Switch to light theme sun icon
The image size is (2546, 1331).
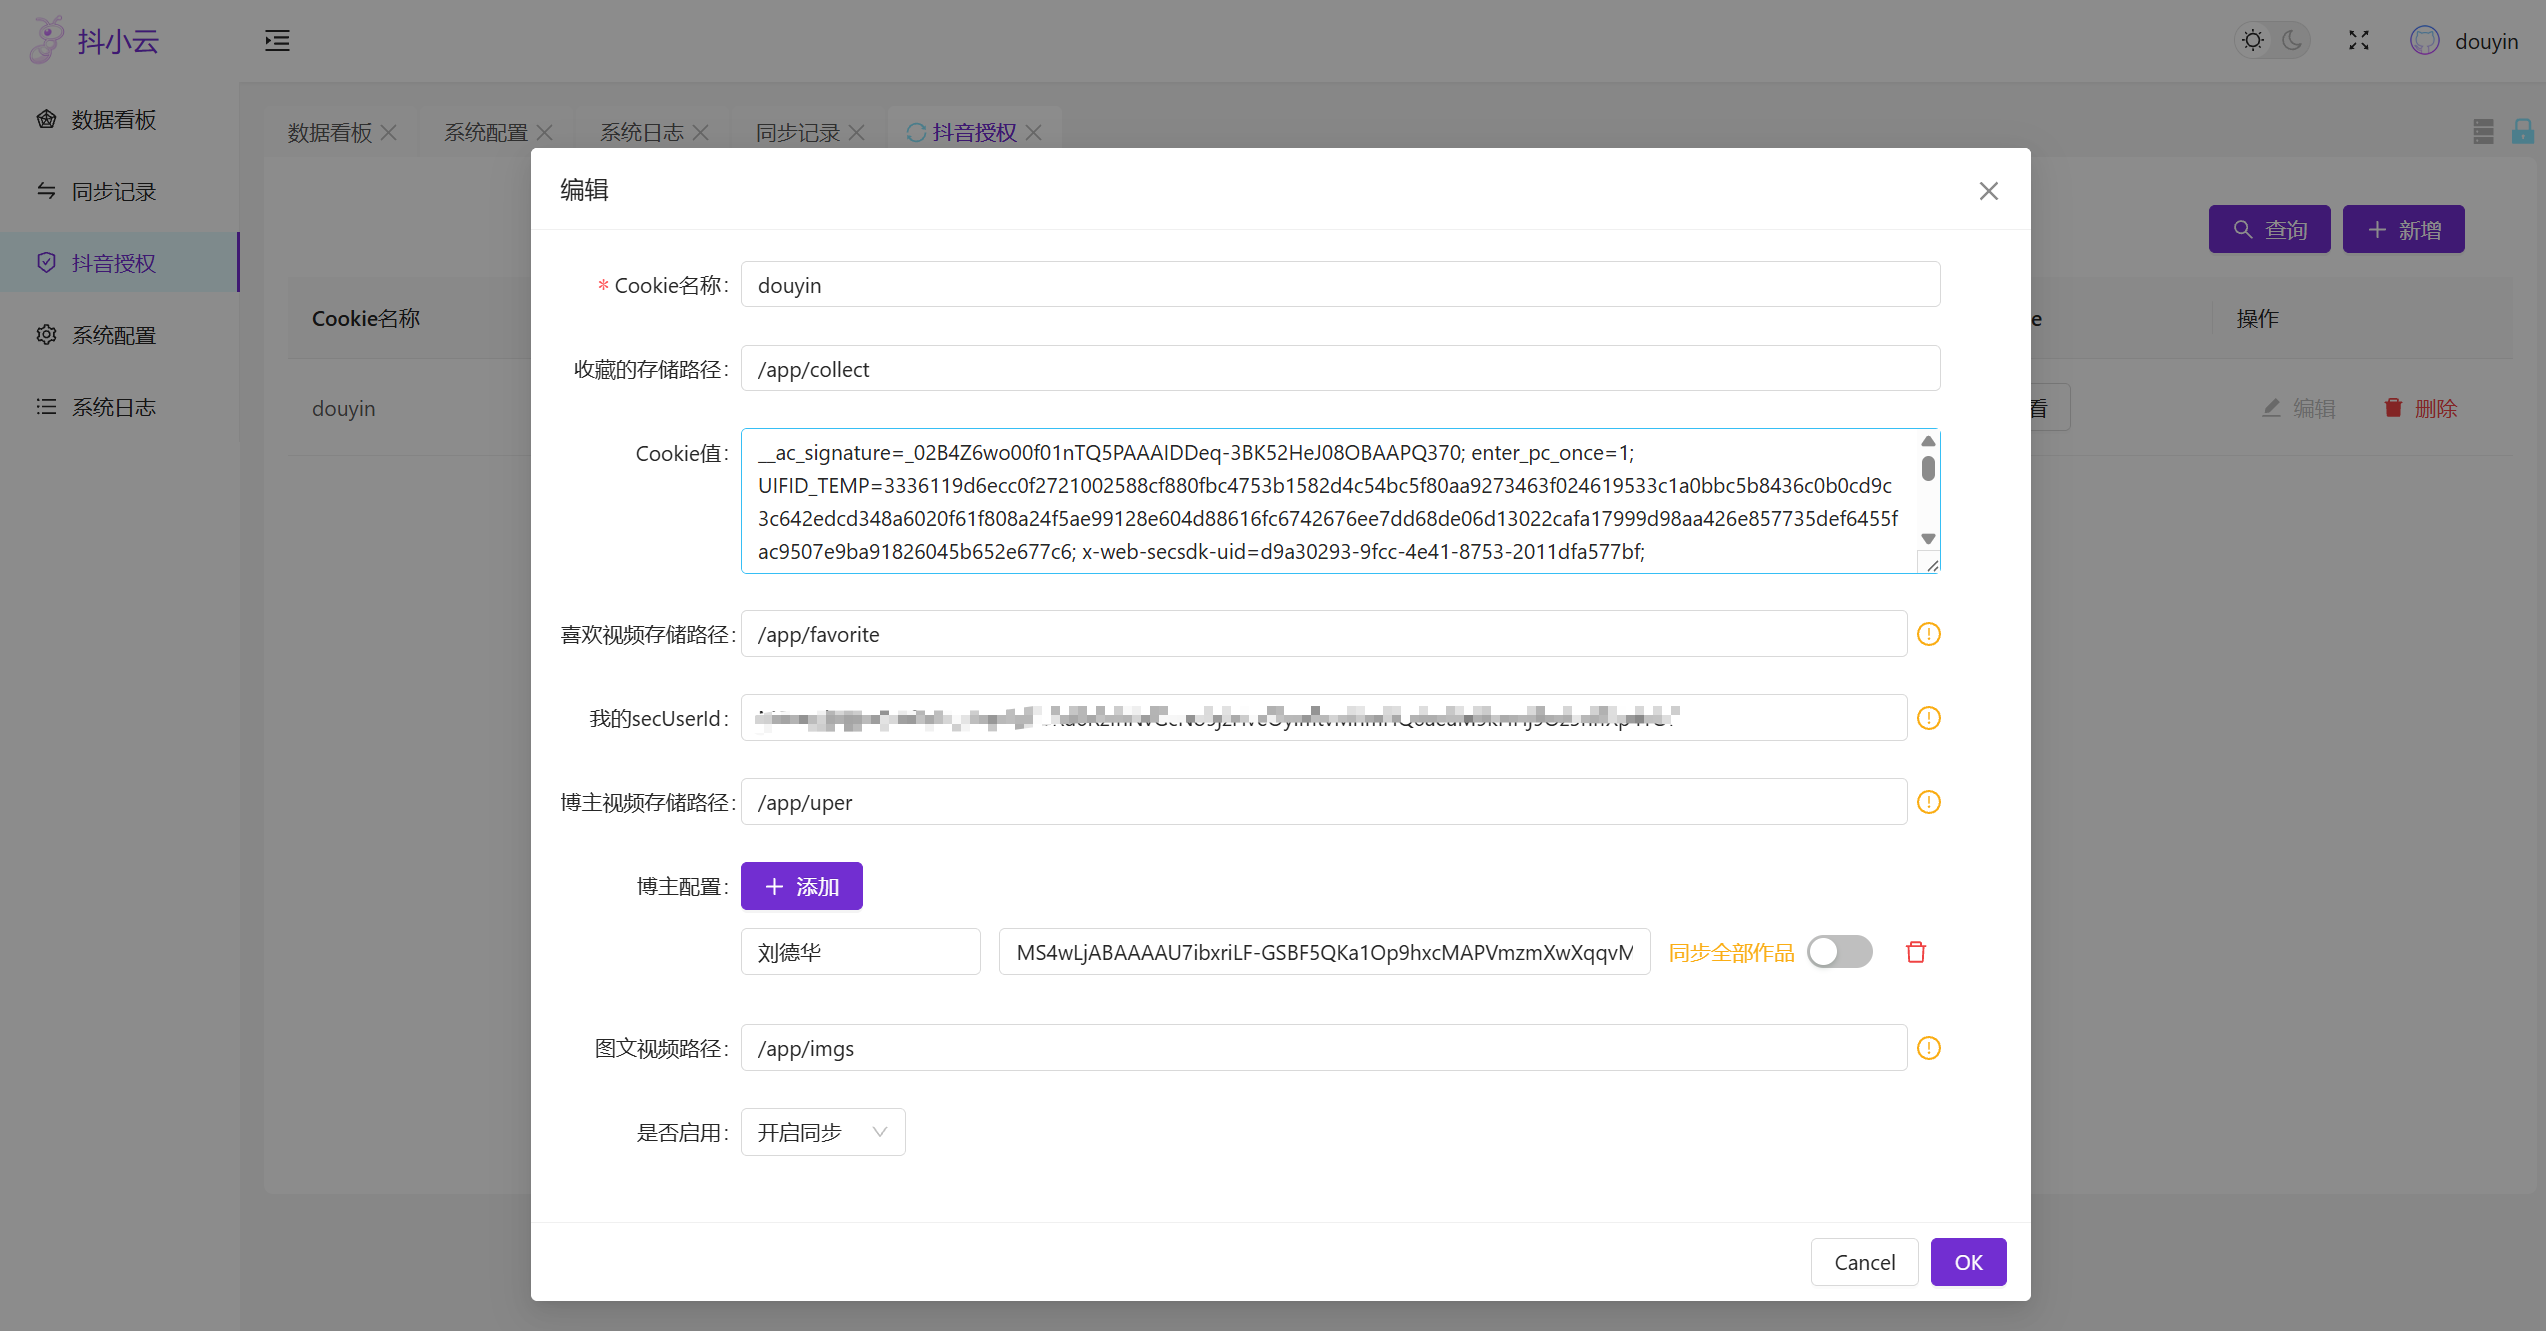tap(2253, 41)
